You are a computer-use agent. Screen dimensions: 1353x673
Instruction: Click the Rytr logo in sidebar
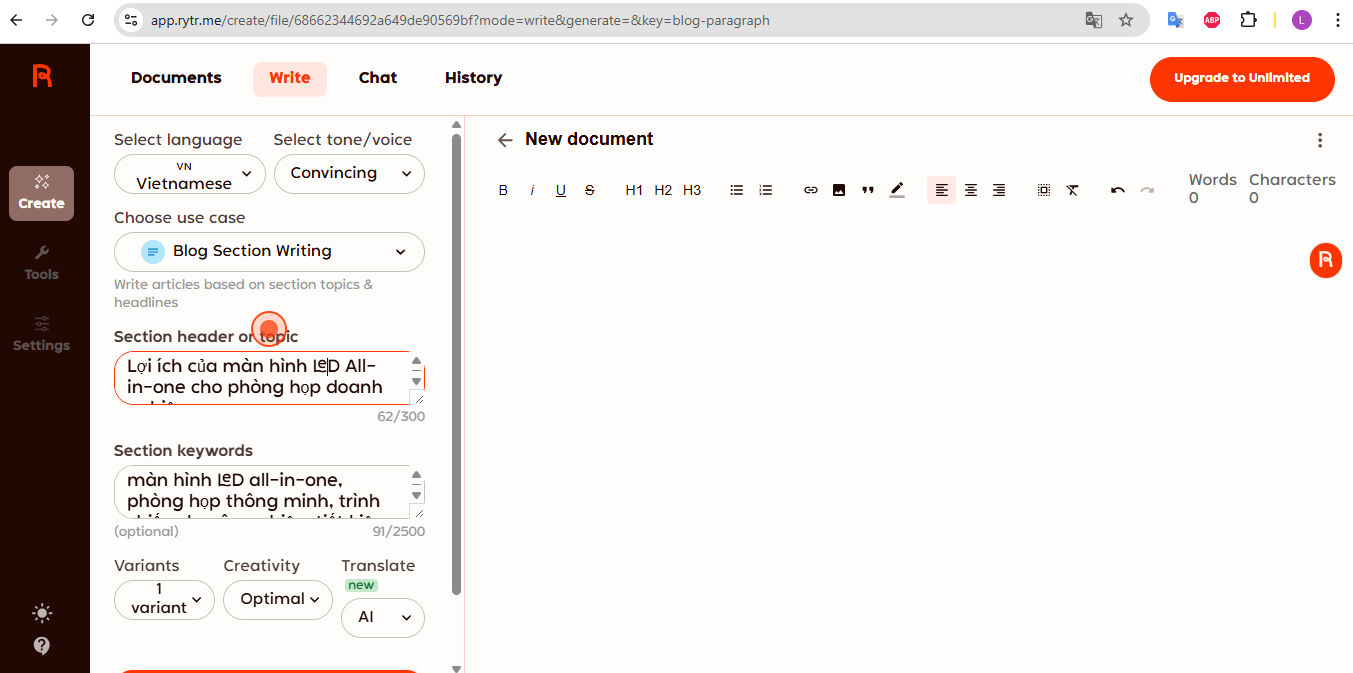point(42,76)
